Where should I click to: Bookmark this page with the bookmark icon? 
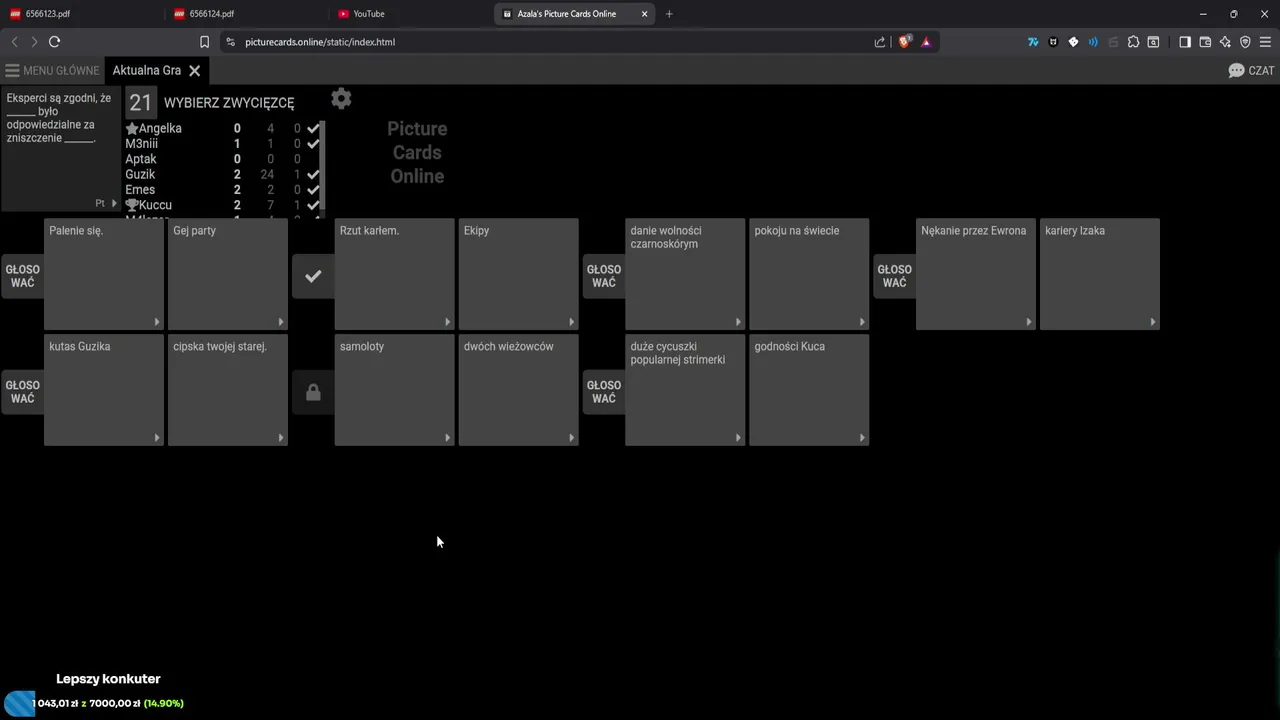click(204, 42)
